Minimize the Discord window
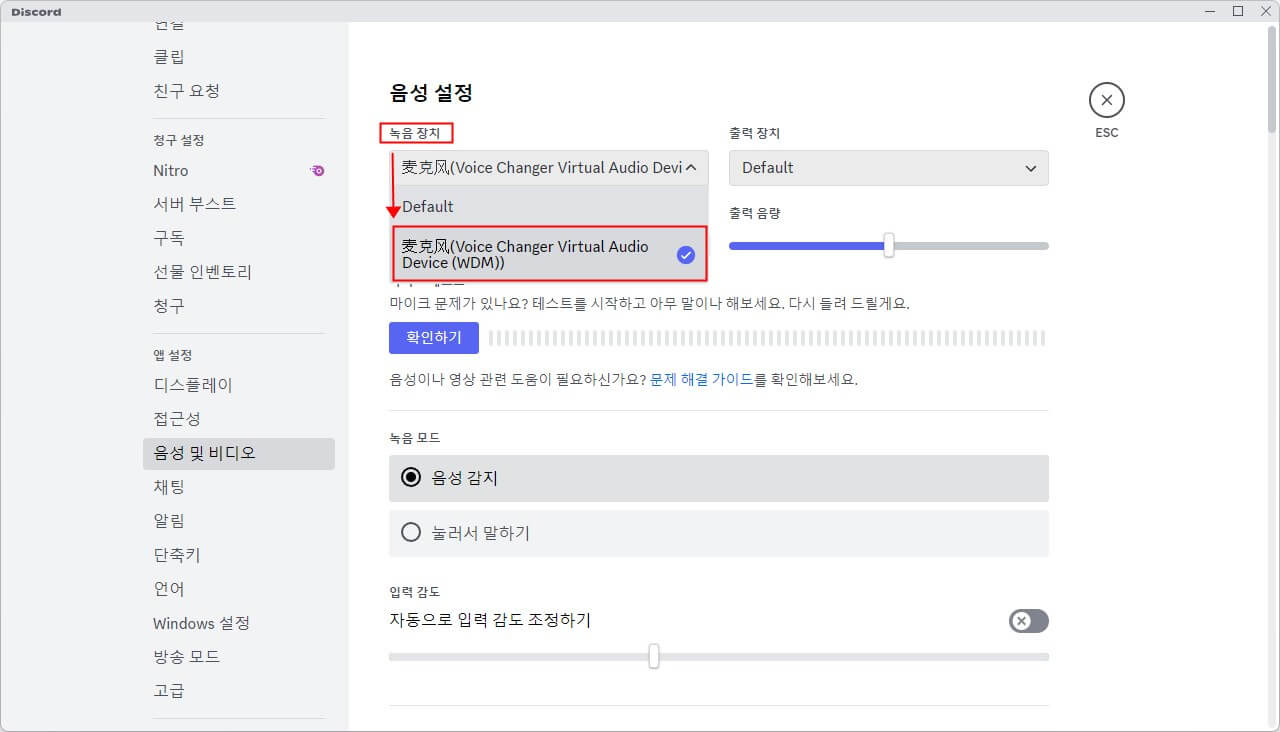This screenshot has height=732, width=1280. coord(1210,11)
